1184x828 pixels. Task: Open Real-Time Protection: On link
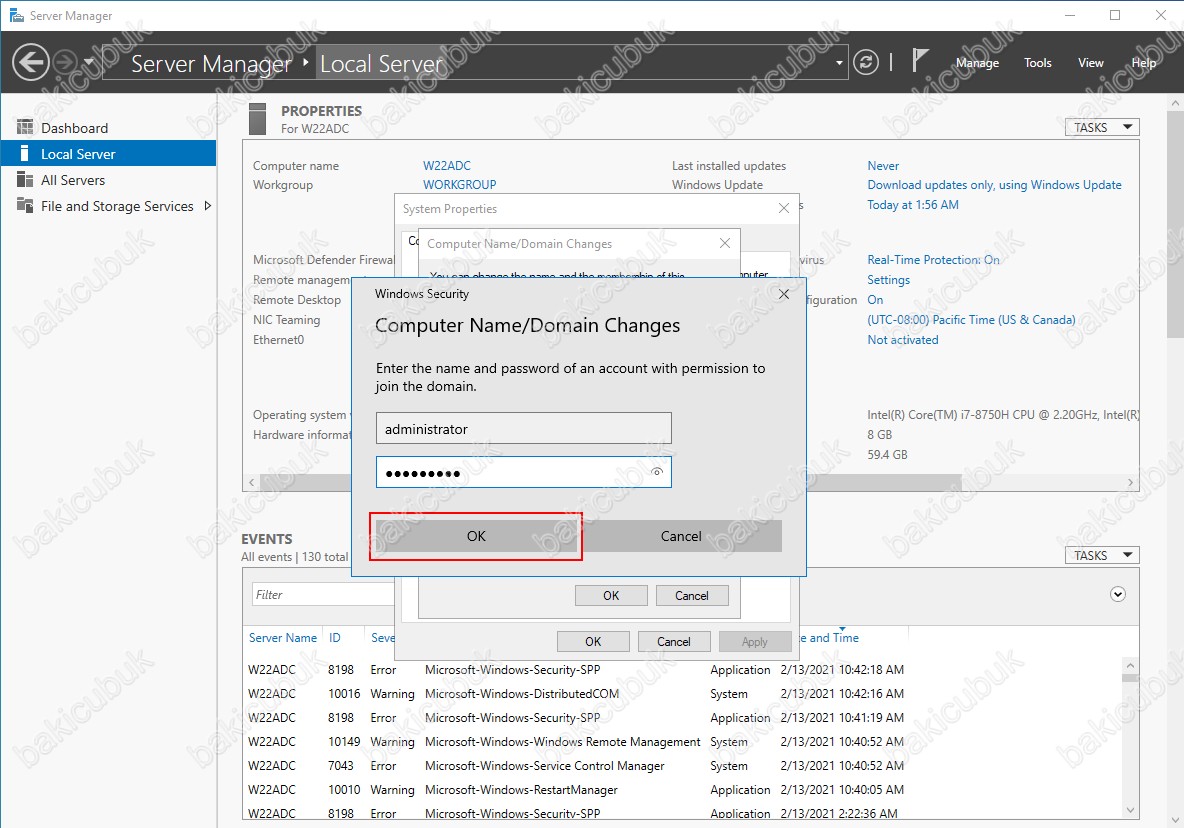tap(933, 260)
